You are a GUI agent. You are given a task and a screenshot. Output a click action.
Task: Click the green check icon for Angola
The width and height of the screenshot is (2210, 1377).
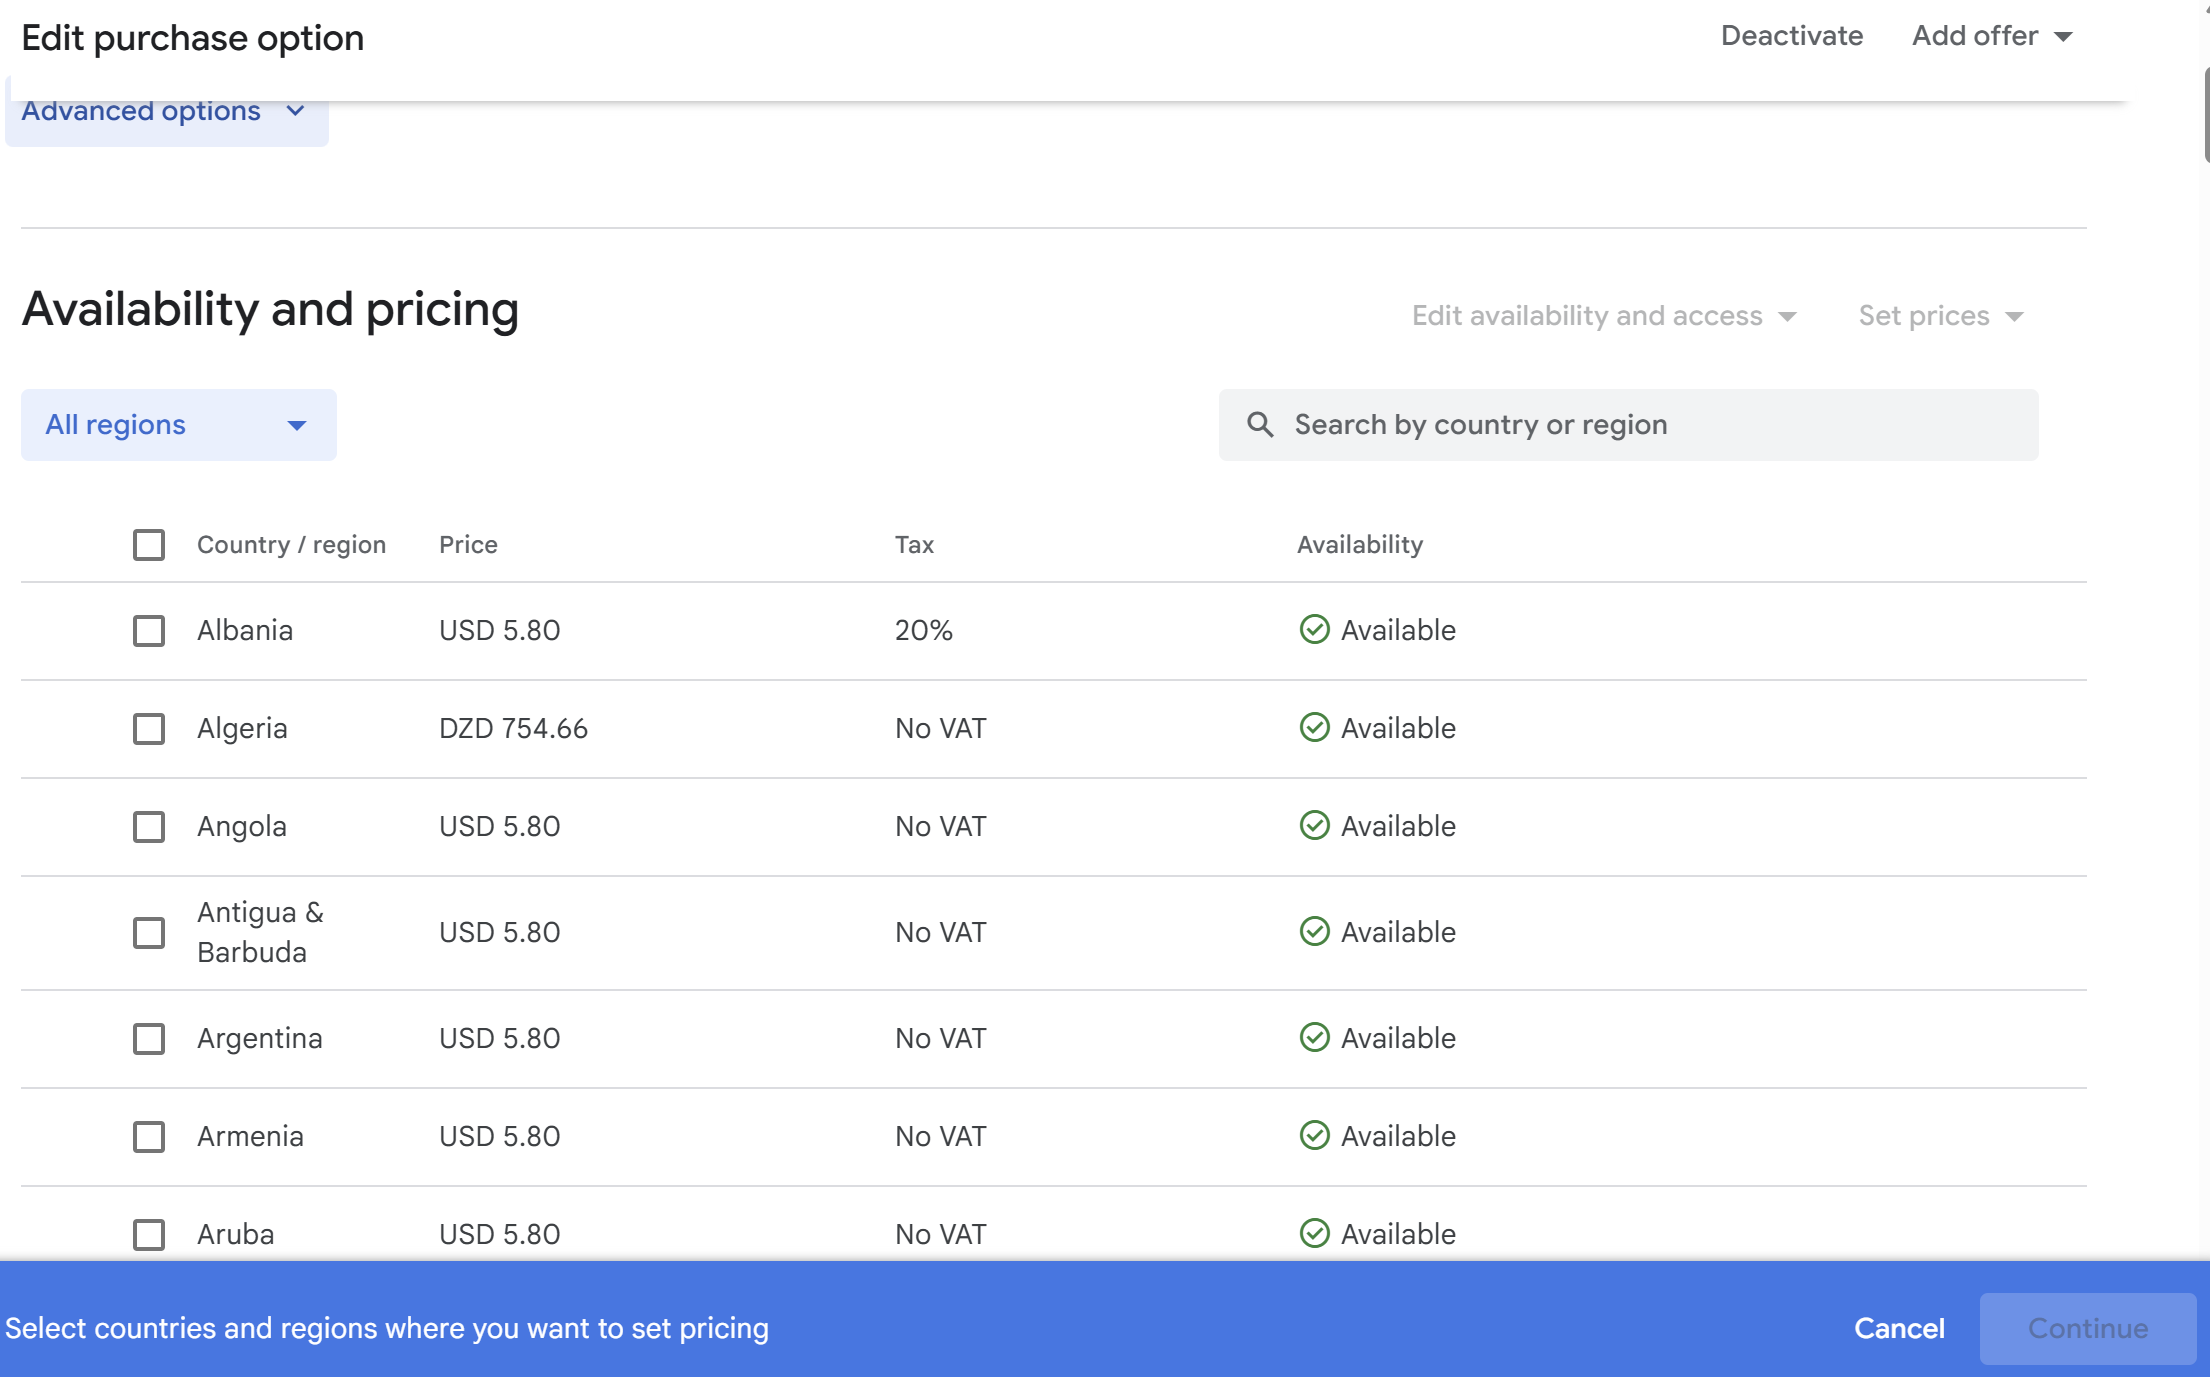click(1314, 825)
